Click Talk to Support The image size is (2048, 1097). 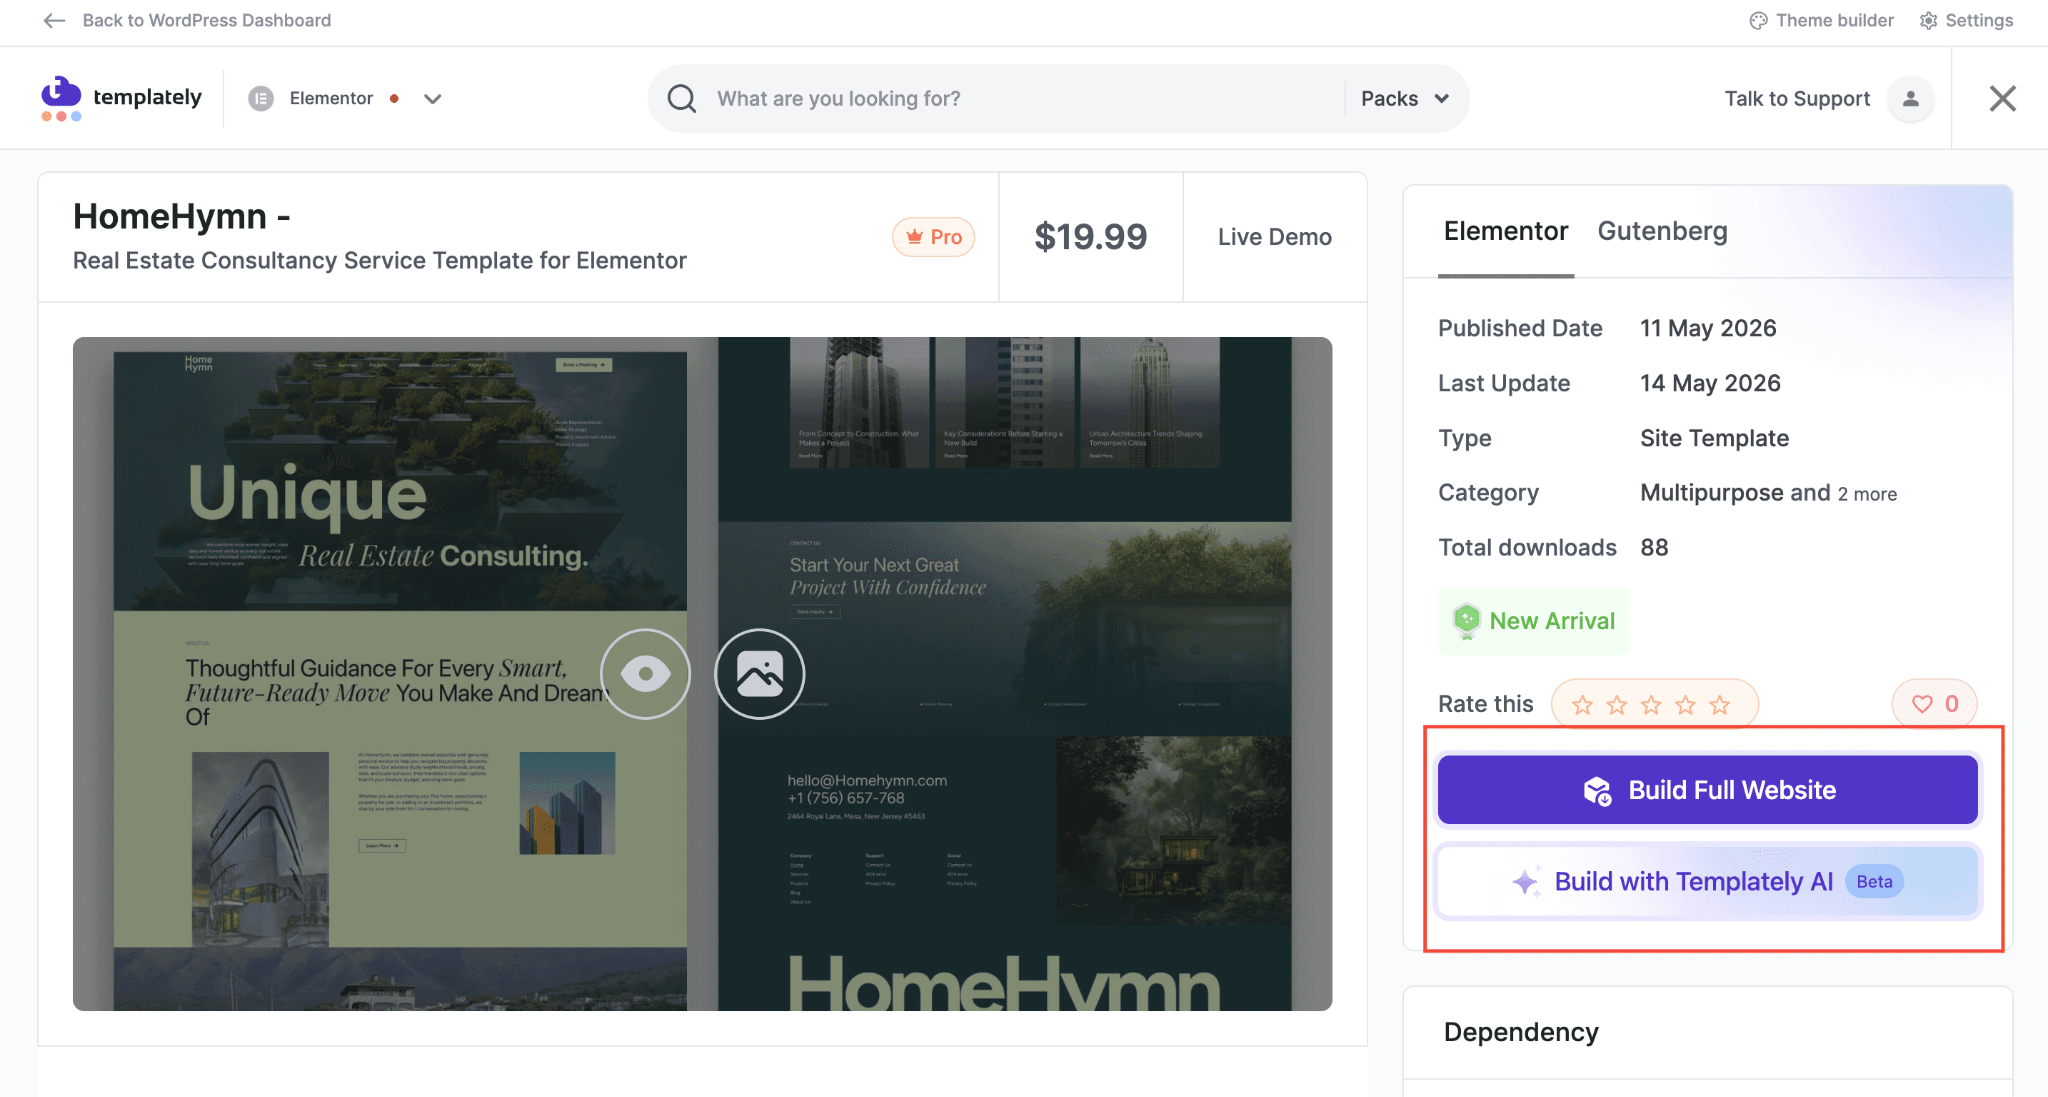click(1797, 98)
